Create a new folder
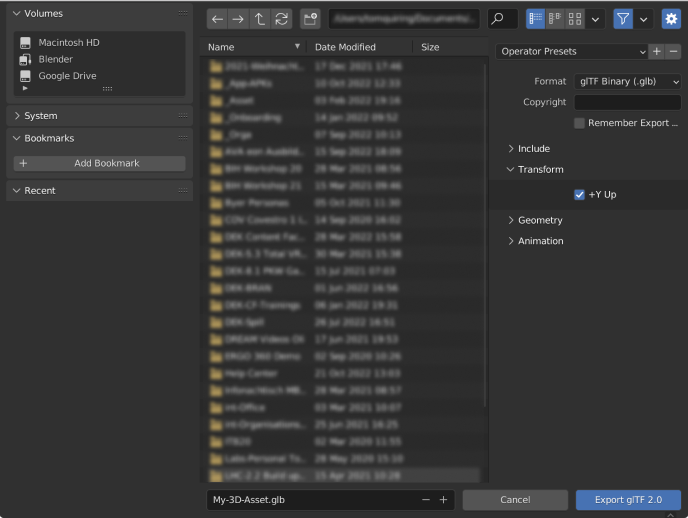 (x=310, y=19)
